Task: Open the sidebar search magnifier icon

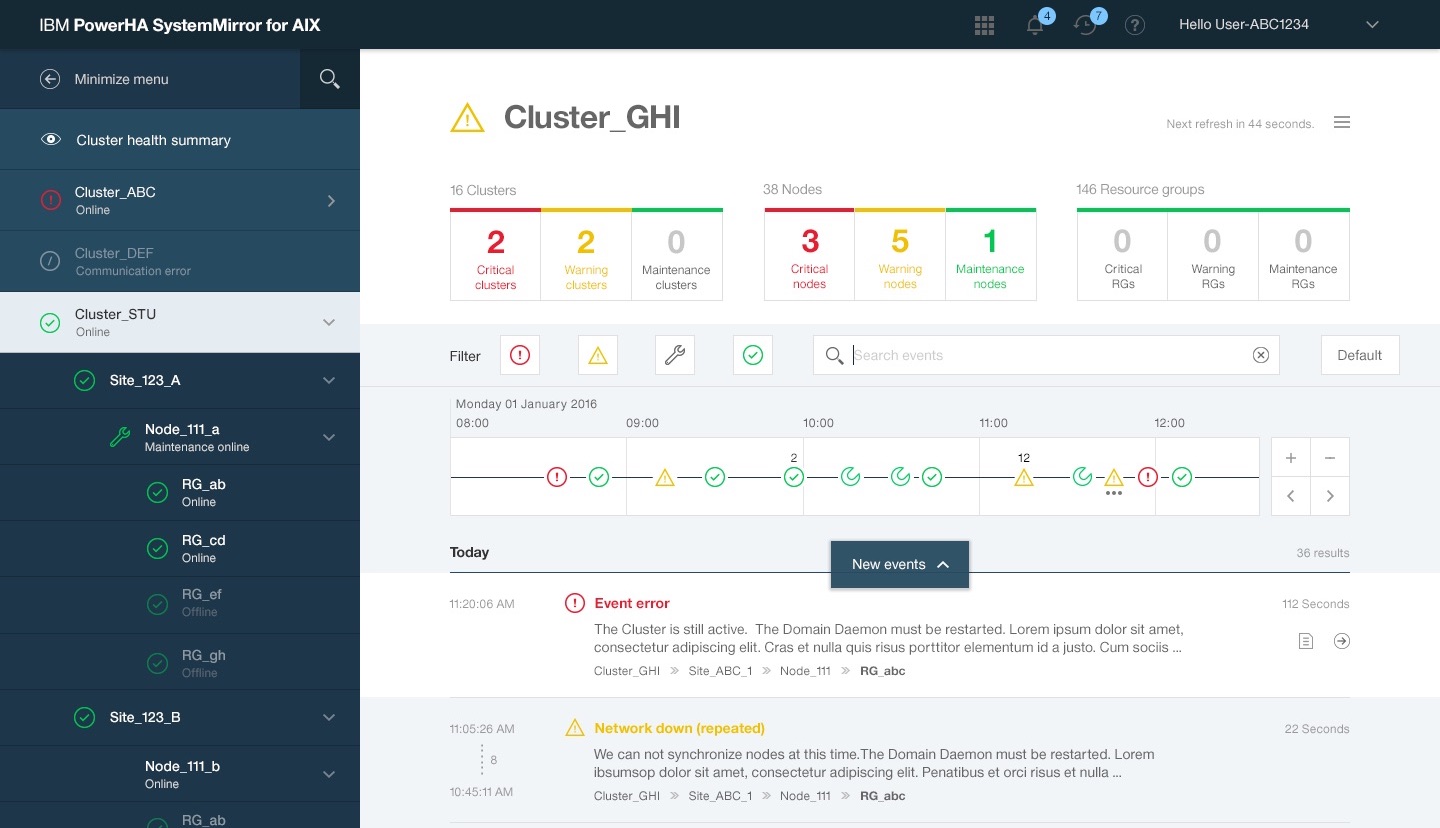Action: point(330,78)
